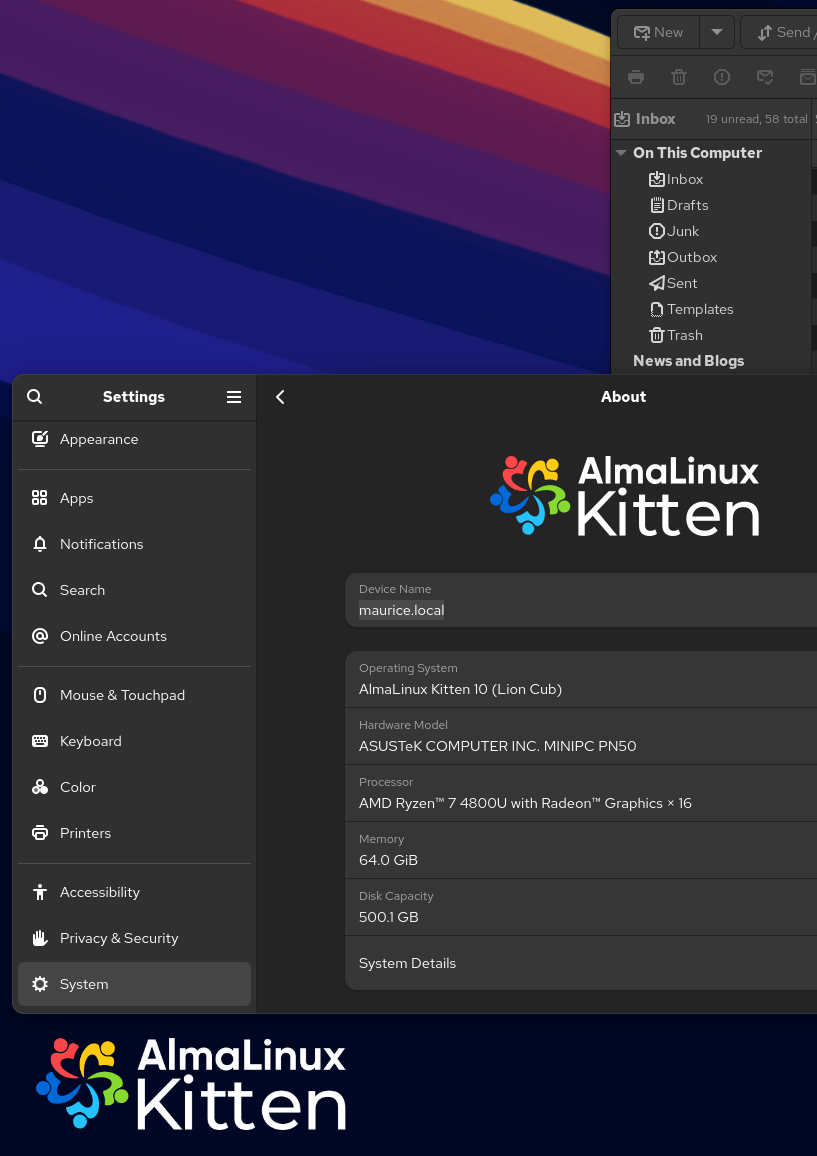The image size is (817, 1156).
Task: Click not-junk envelope icon in mail toolbar
Action: [x=765, y=77]
